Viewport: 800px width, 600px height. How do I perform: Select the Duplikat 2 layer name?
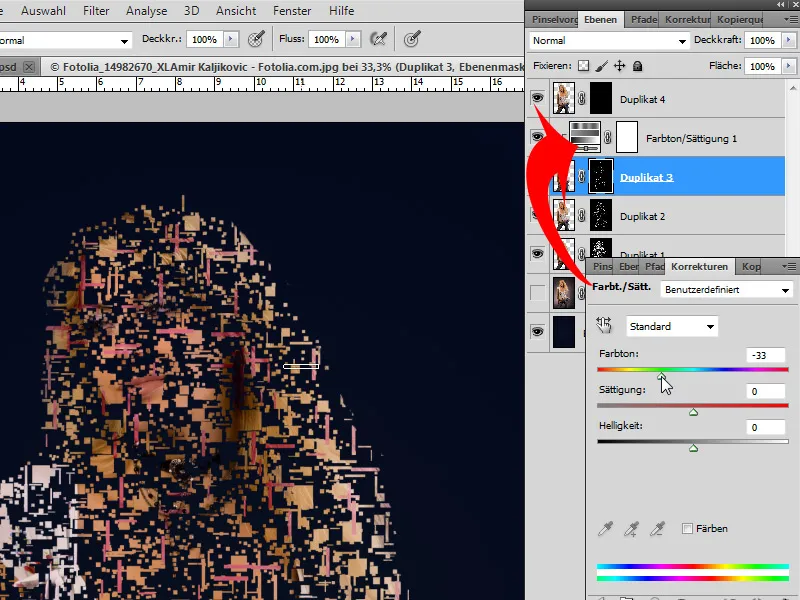pos(642,216)
